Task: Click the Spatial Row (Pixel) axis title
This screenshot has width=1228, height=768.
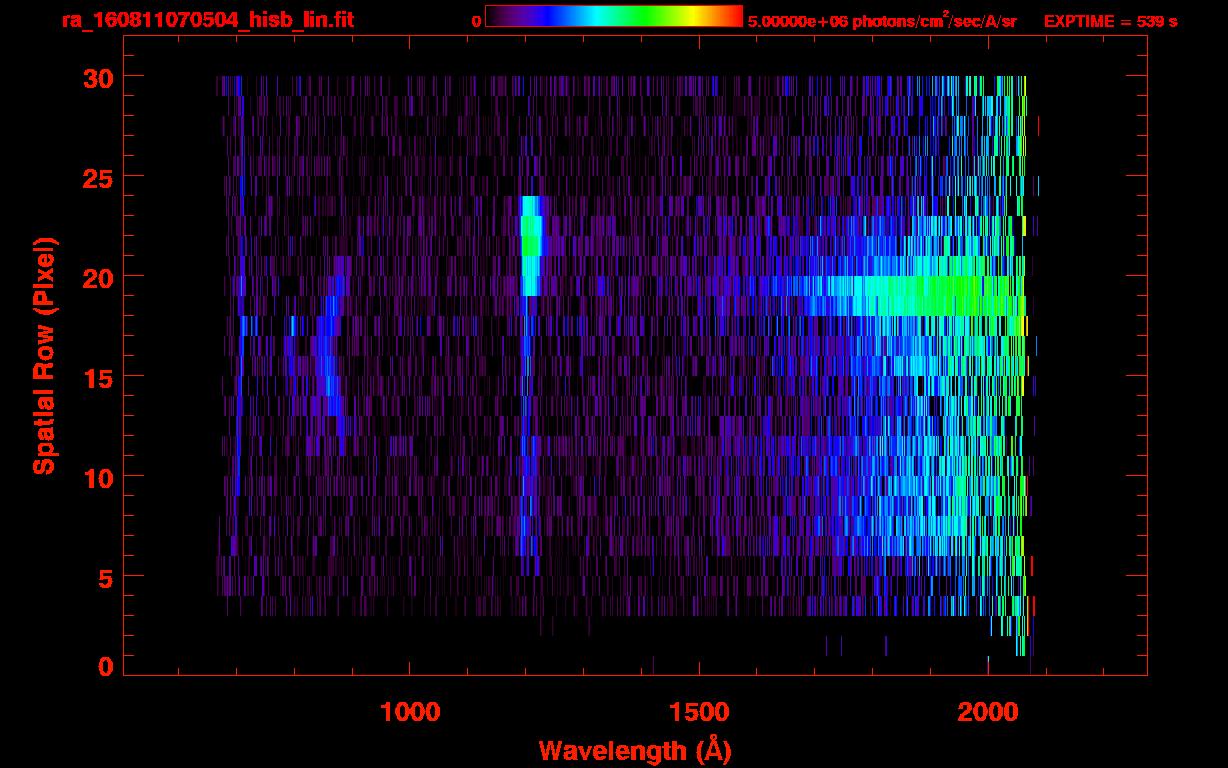Action: point(44,355)
